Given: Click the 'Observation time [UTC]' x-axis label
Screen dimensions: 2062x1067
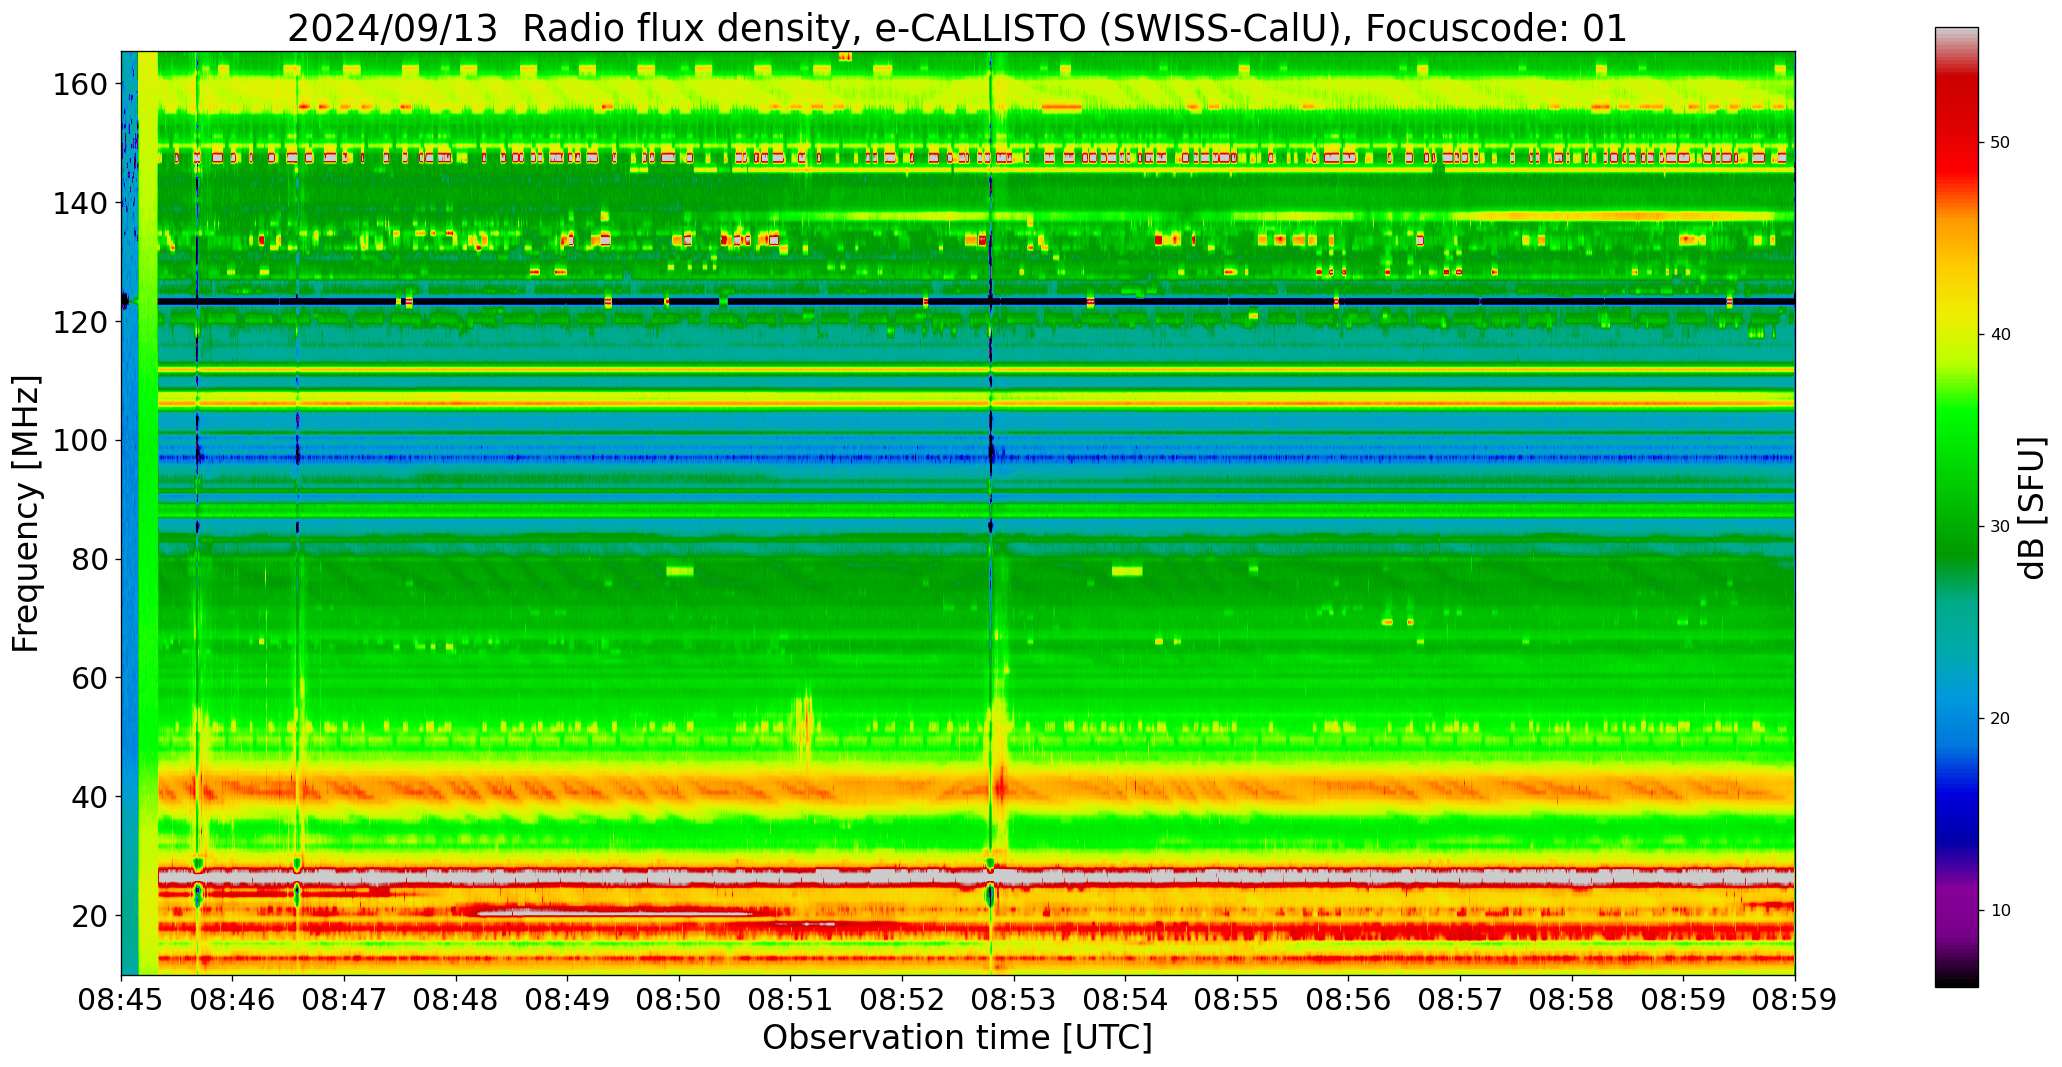Looking at the screenshot, I should pos(957,1037).
